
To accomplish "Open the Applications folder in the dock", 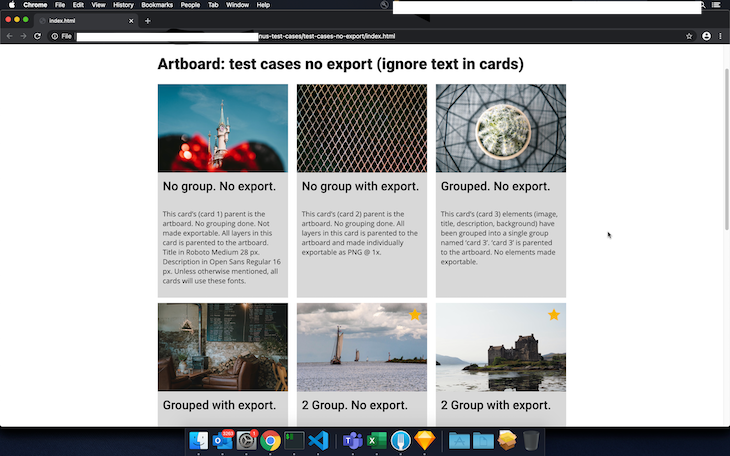I will click(459, 441).
